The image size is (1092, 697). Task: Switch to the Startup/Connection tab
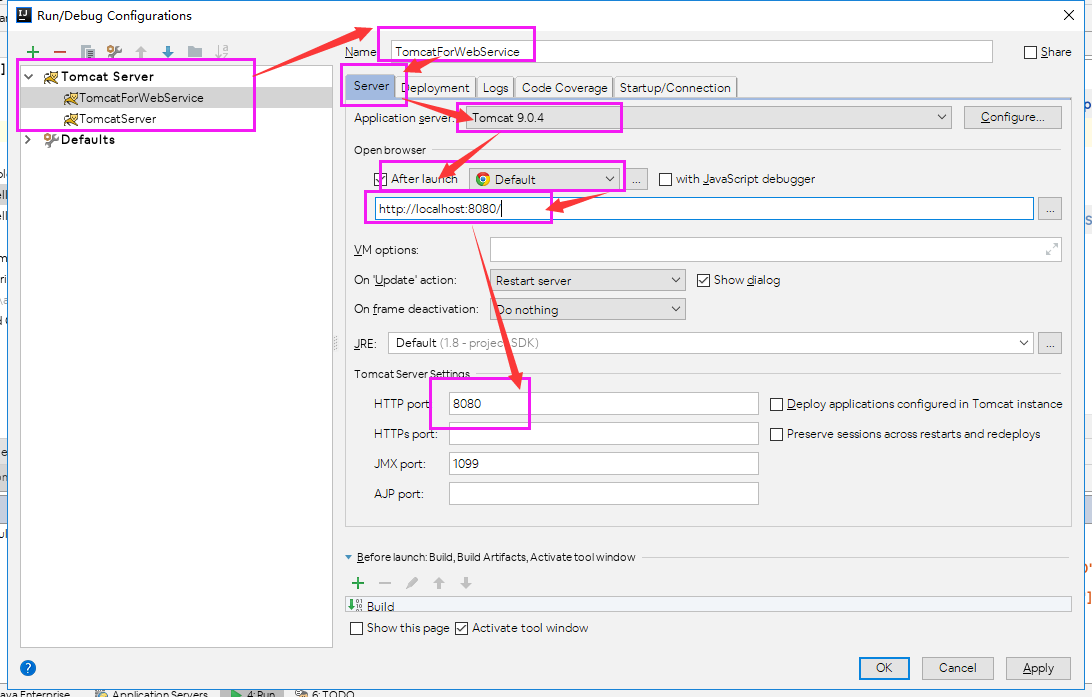click(675, 88)
